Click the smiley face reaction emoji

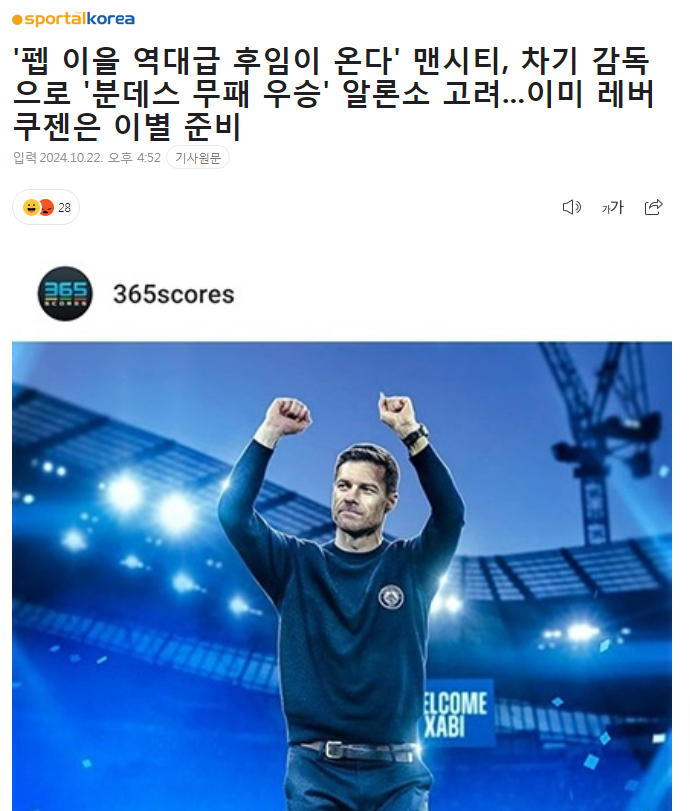click(31, 207)
